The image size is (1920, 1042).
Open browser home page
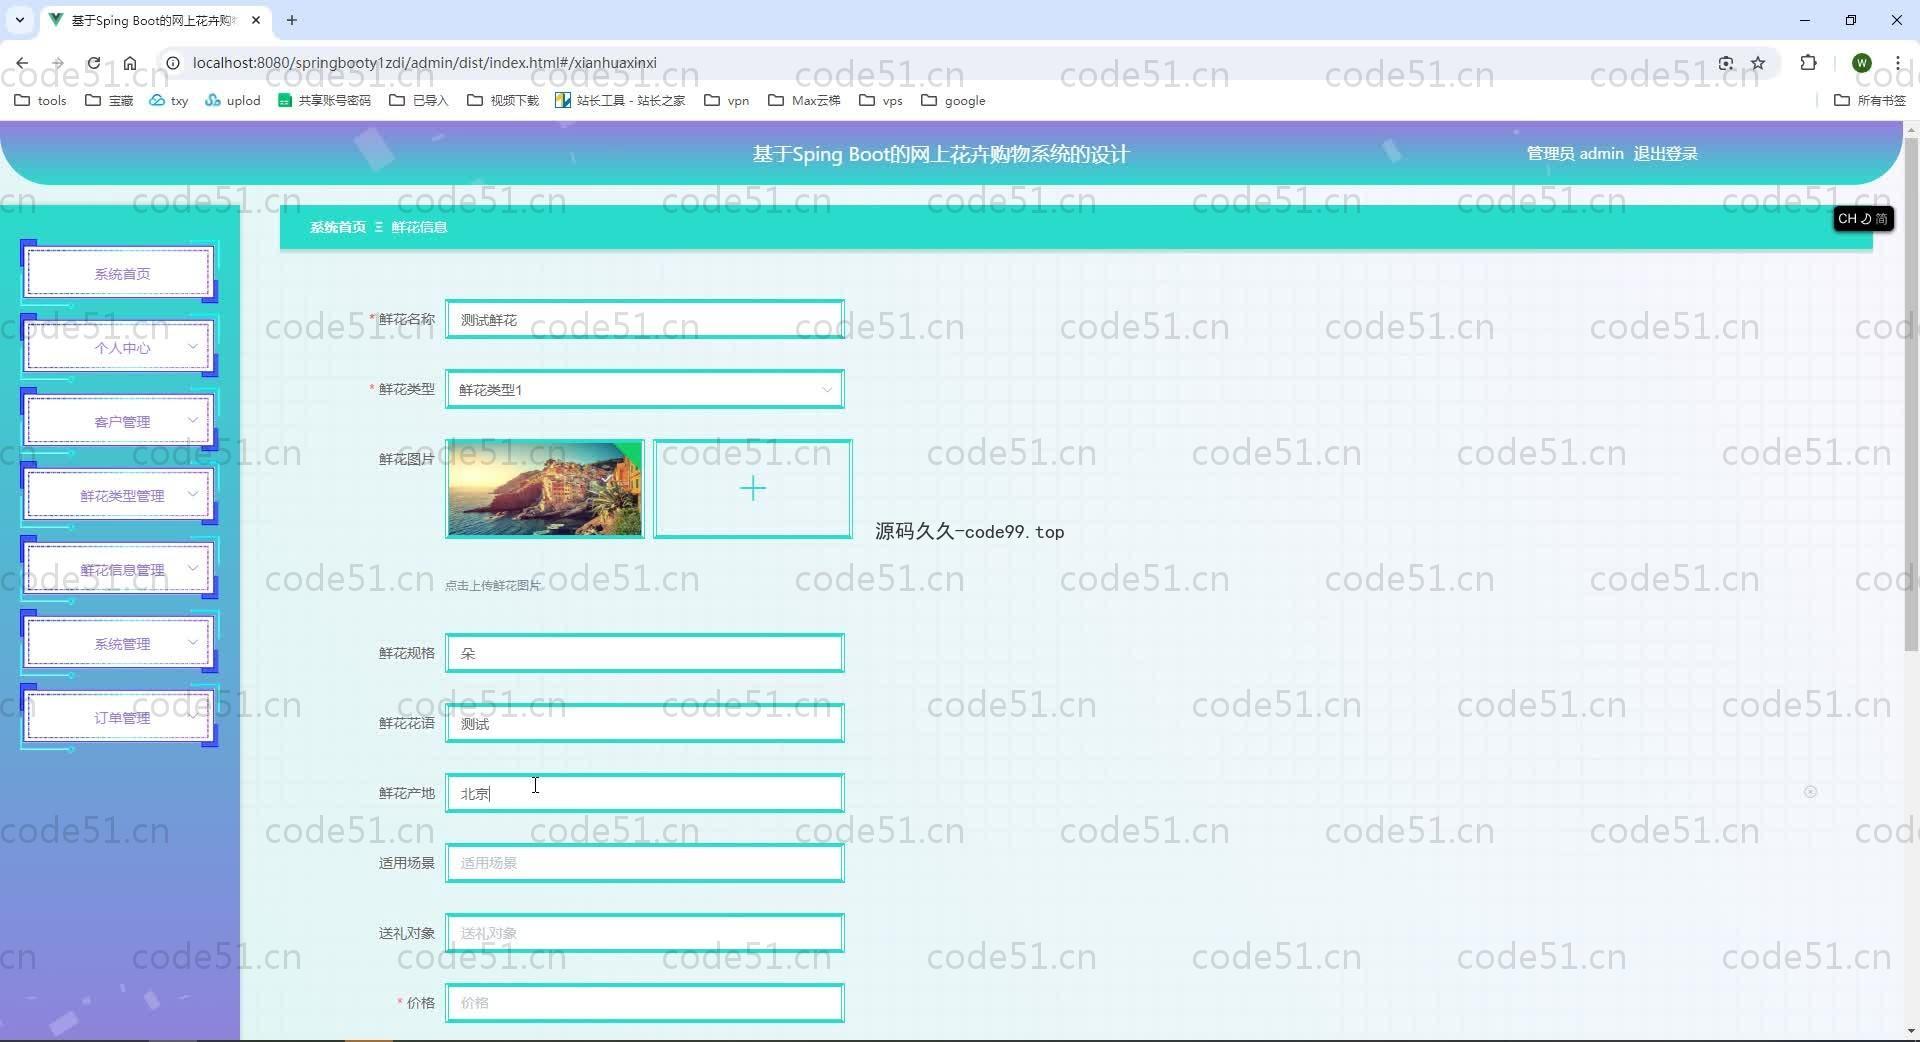[130, 63]
